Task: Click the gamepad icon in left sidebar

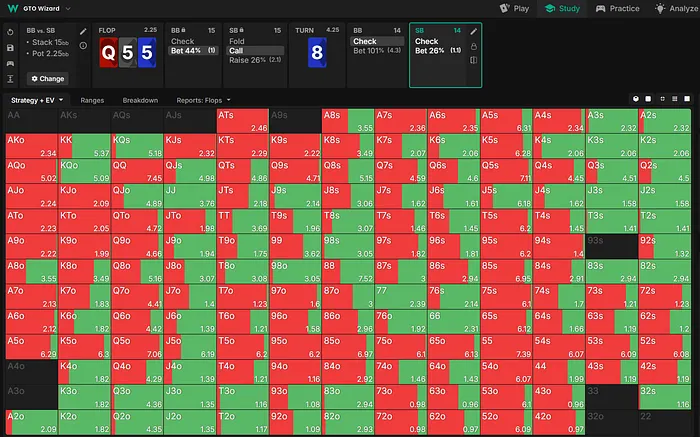Action: tap(9, 63)
